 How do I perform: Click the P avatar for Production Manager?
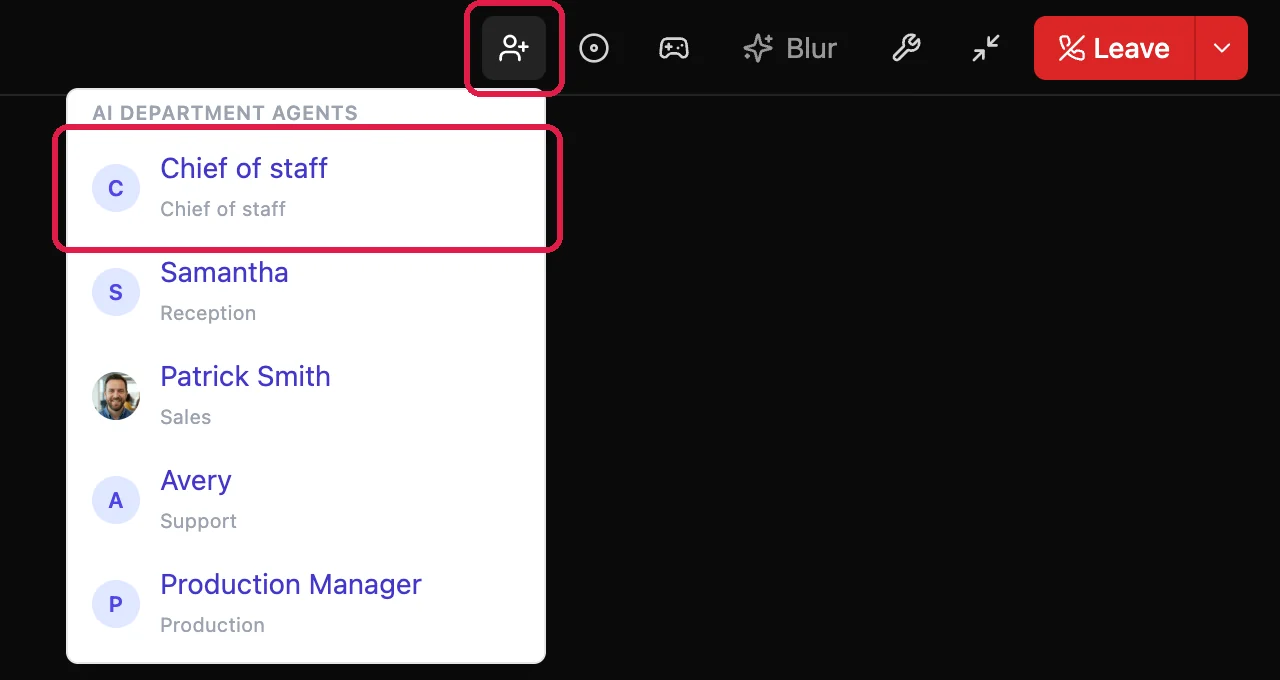[x=116, y=604]
